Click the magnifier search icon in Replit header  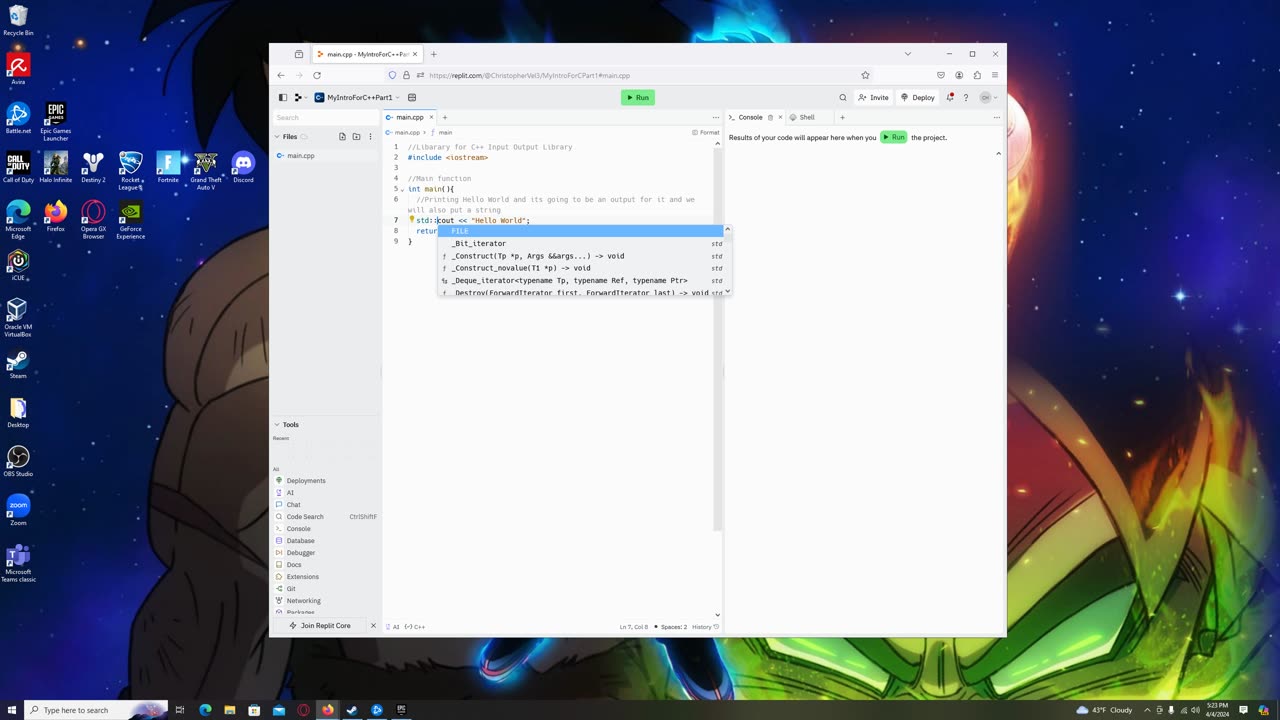point(843,97)
